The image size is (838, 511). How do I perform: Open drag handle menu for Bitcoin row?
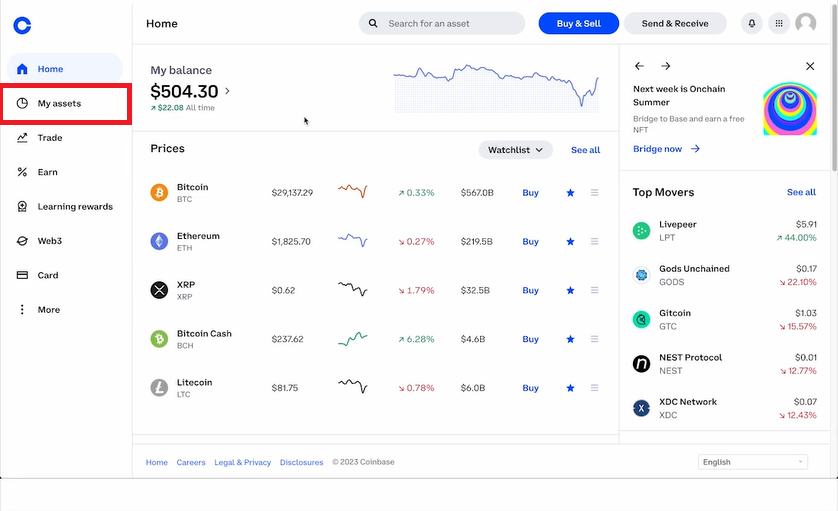coord(594,192)
